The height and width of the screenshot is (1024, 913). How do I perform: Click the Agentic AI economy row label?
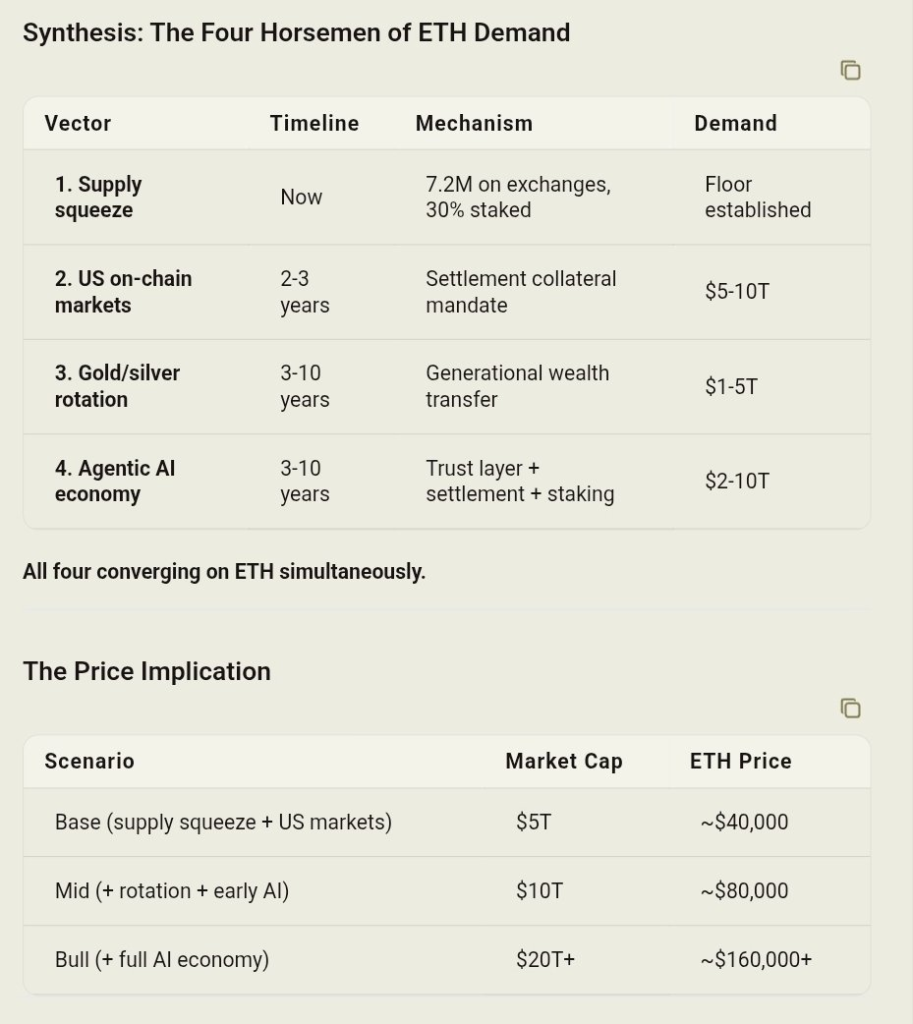point(115,481)
